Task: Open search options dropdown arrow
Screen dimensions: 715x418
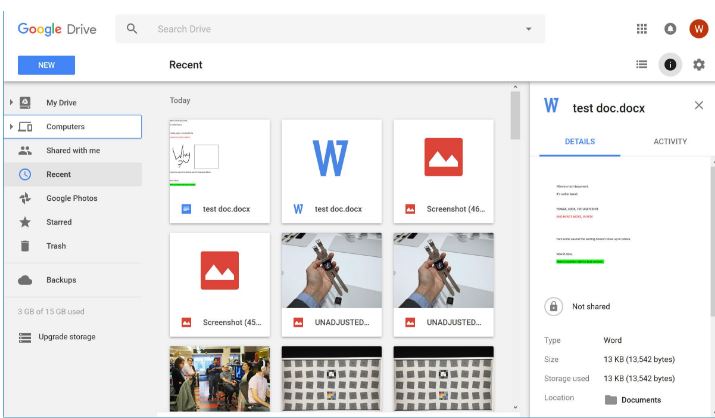Action: 528,29
